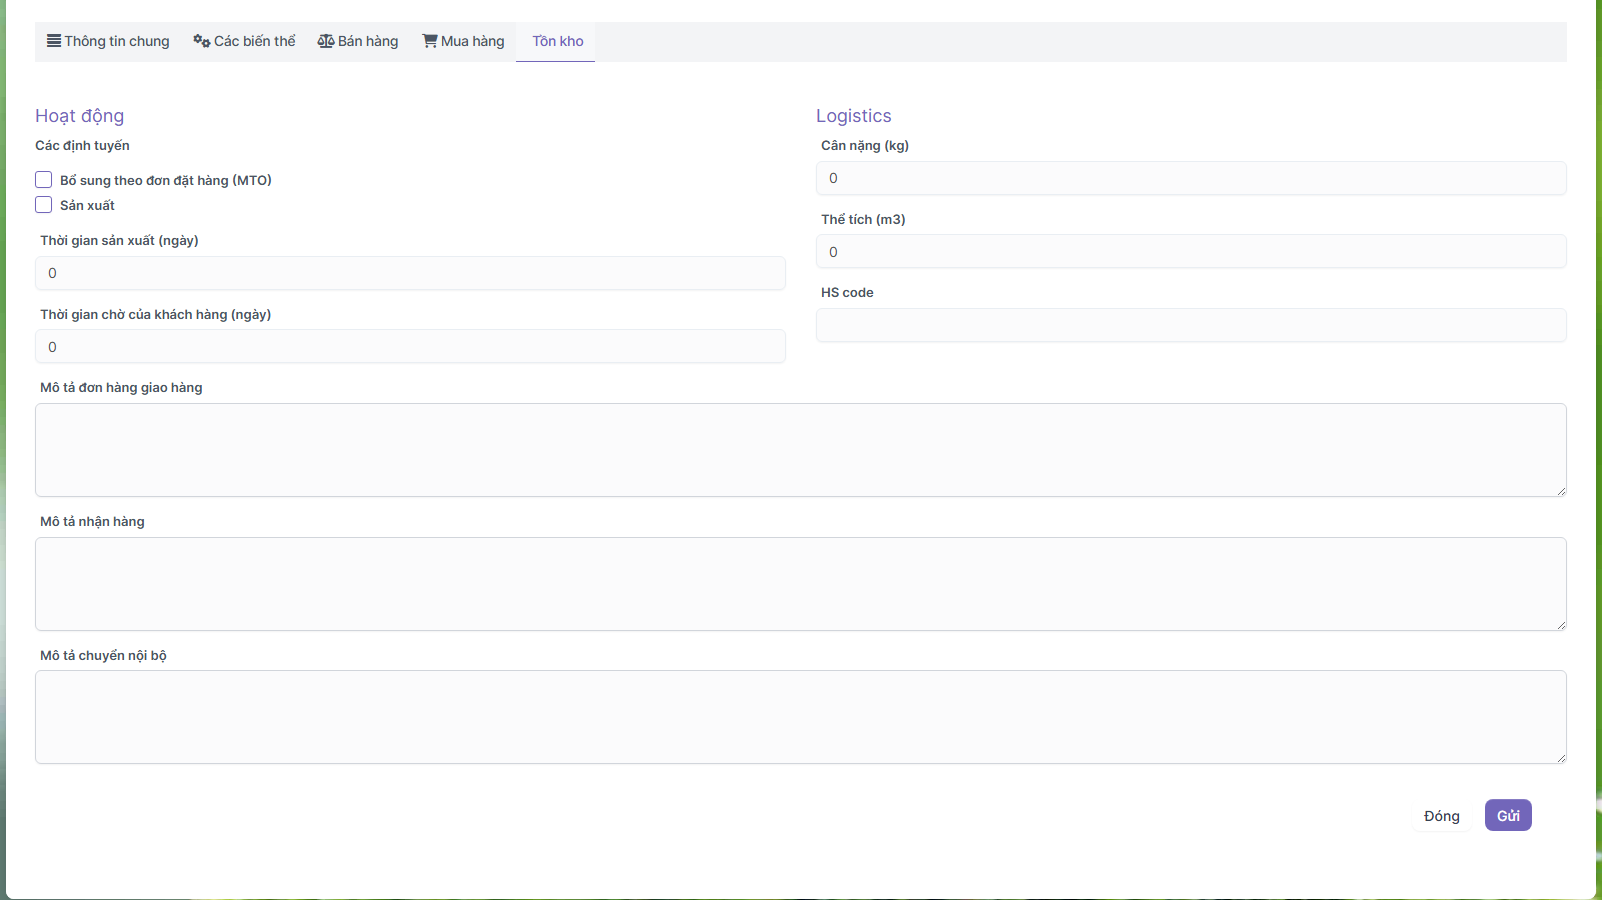Focus the Thời gian sản xuất field
This screenshot has width=1602, height=900.
[x=410, y=273]
